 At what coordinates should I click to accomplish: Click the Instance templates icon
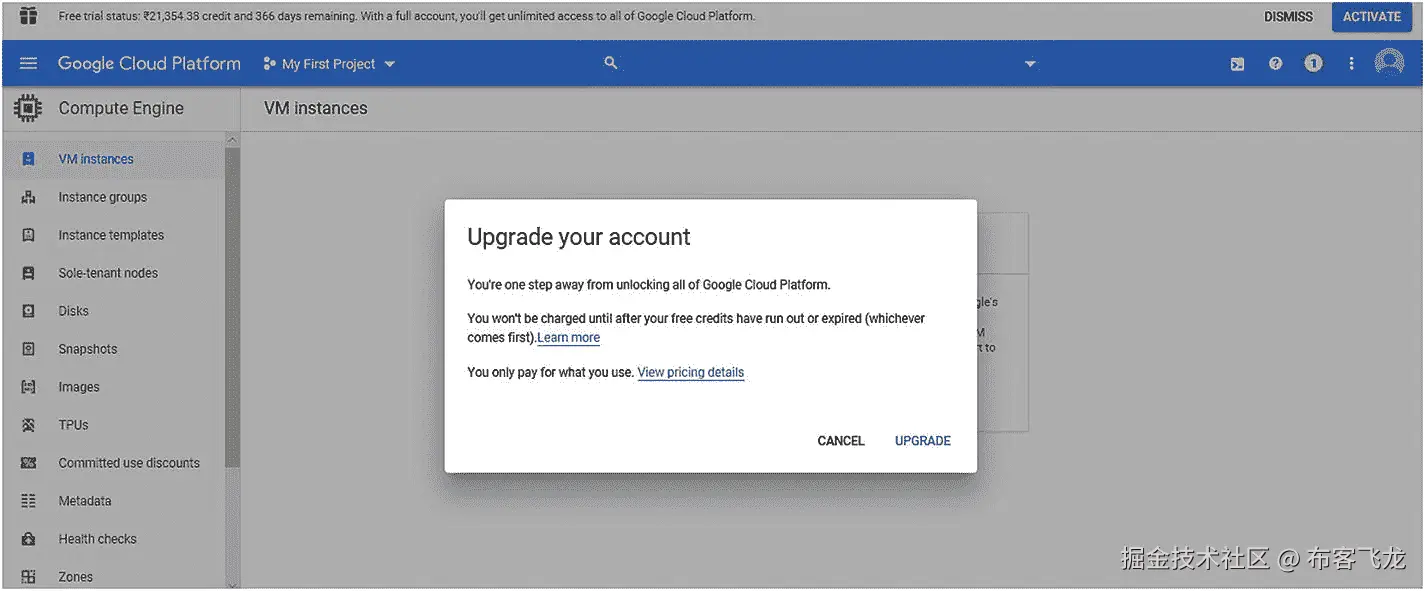pos(28,235)
